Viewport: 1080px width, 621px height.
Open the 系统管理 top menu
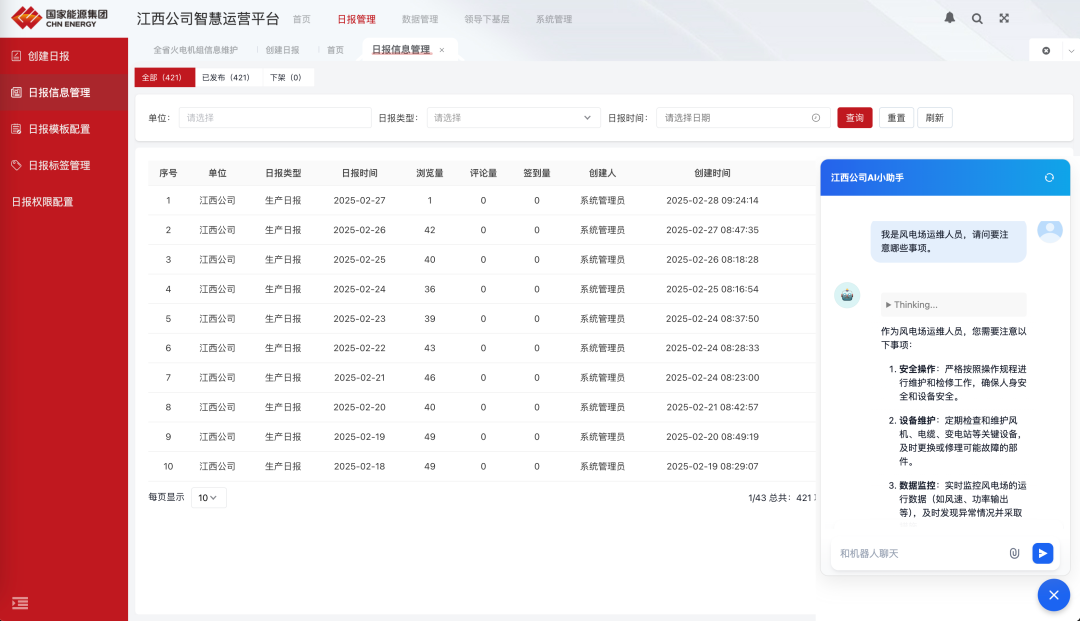554,19
